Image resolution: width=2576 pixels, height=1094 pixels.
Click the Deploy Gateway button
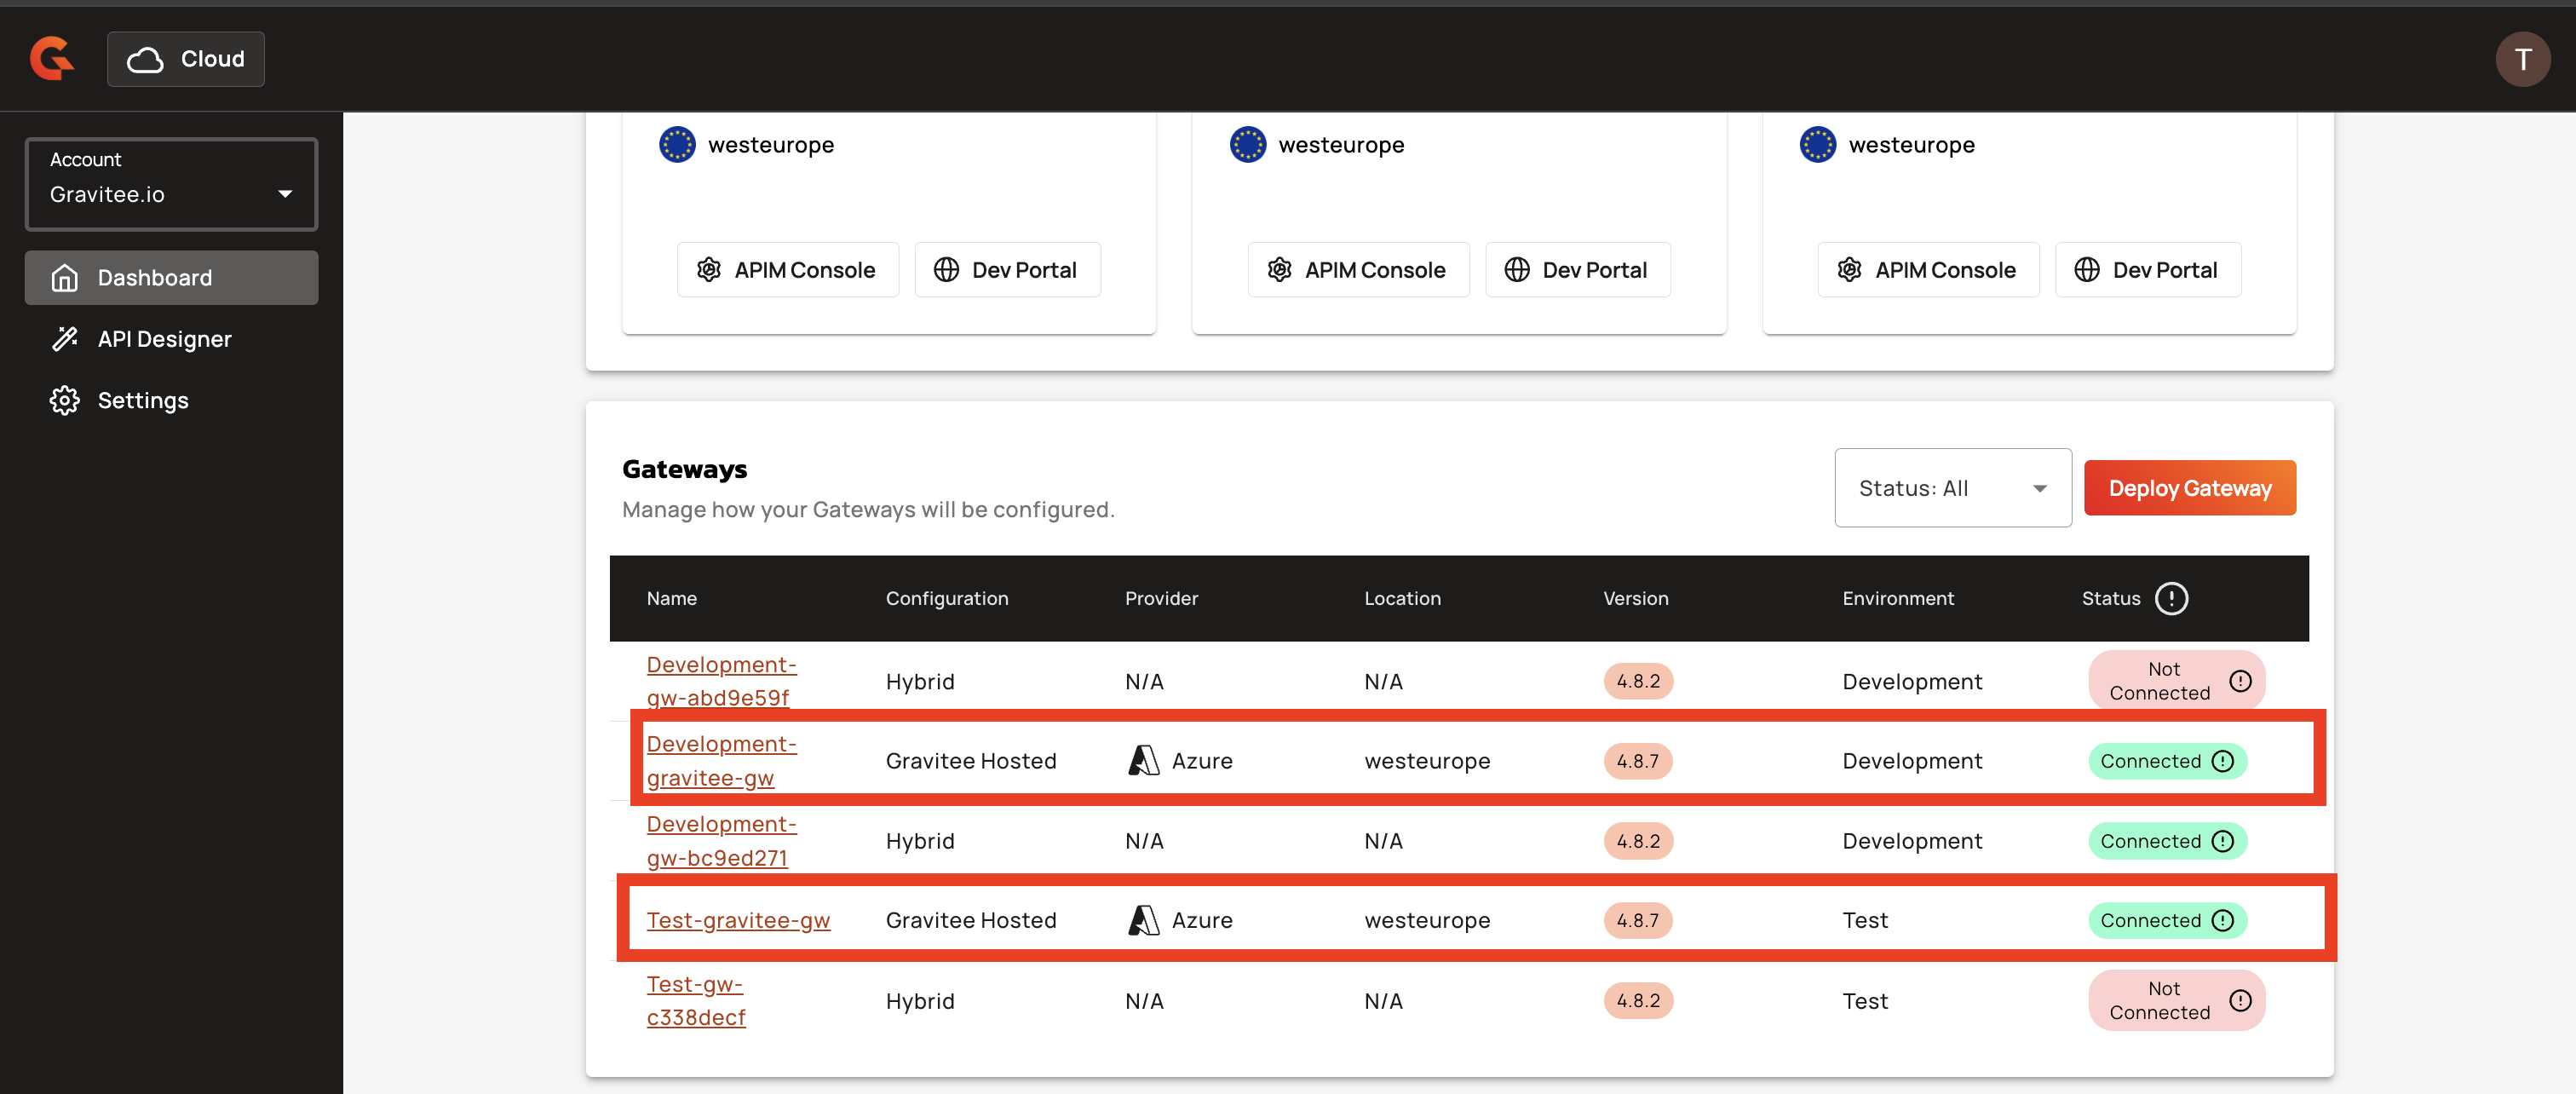tap(2189, 488)
